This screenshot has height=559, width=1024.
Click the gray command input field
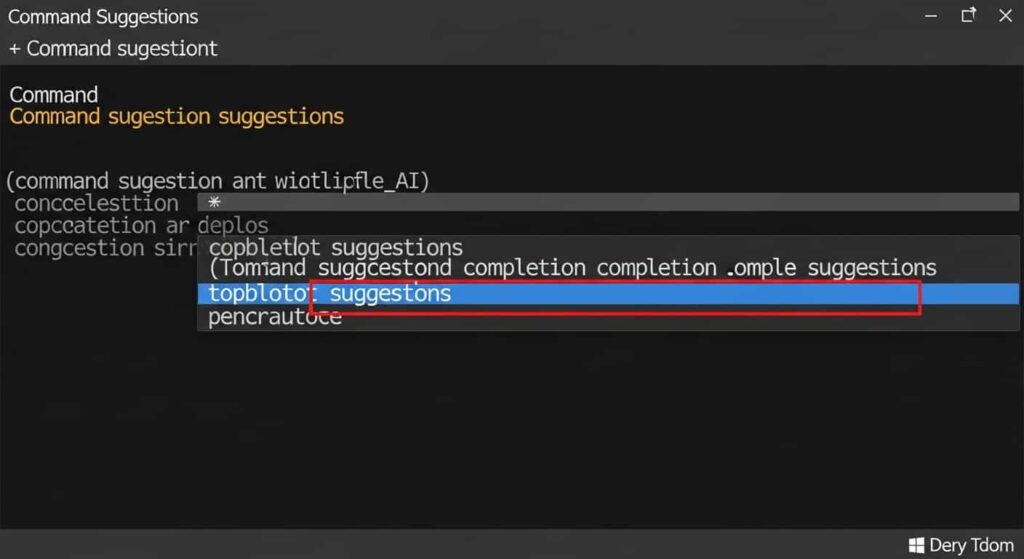[x=608, y=202]
